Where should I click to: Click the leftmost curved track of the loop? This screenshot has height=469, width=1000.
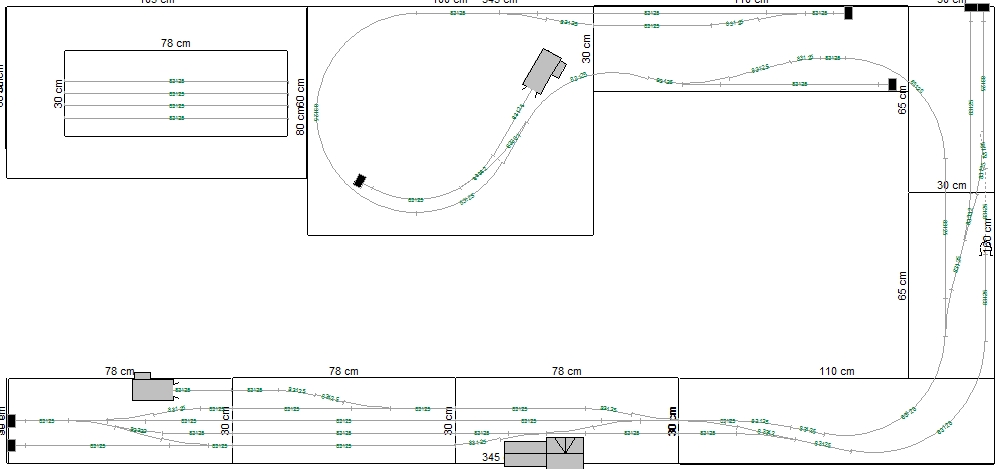[317, 112]
